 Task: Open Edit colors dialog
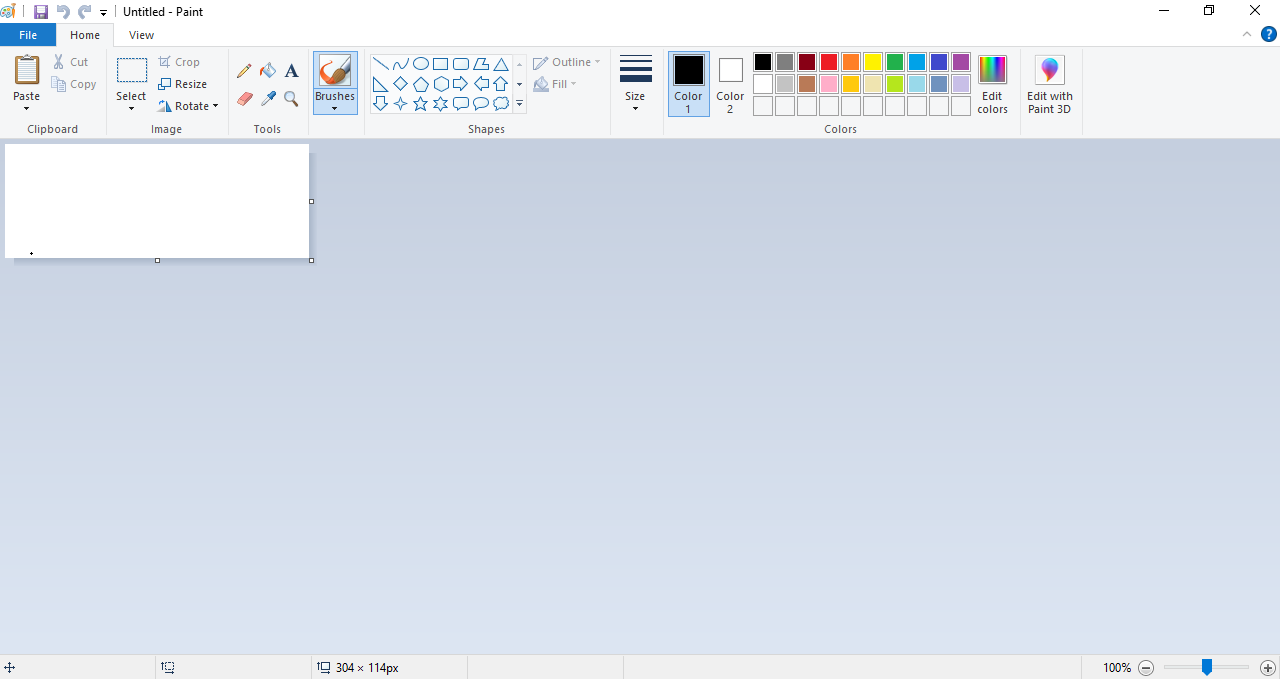(x=992, y=84)
